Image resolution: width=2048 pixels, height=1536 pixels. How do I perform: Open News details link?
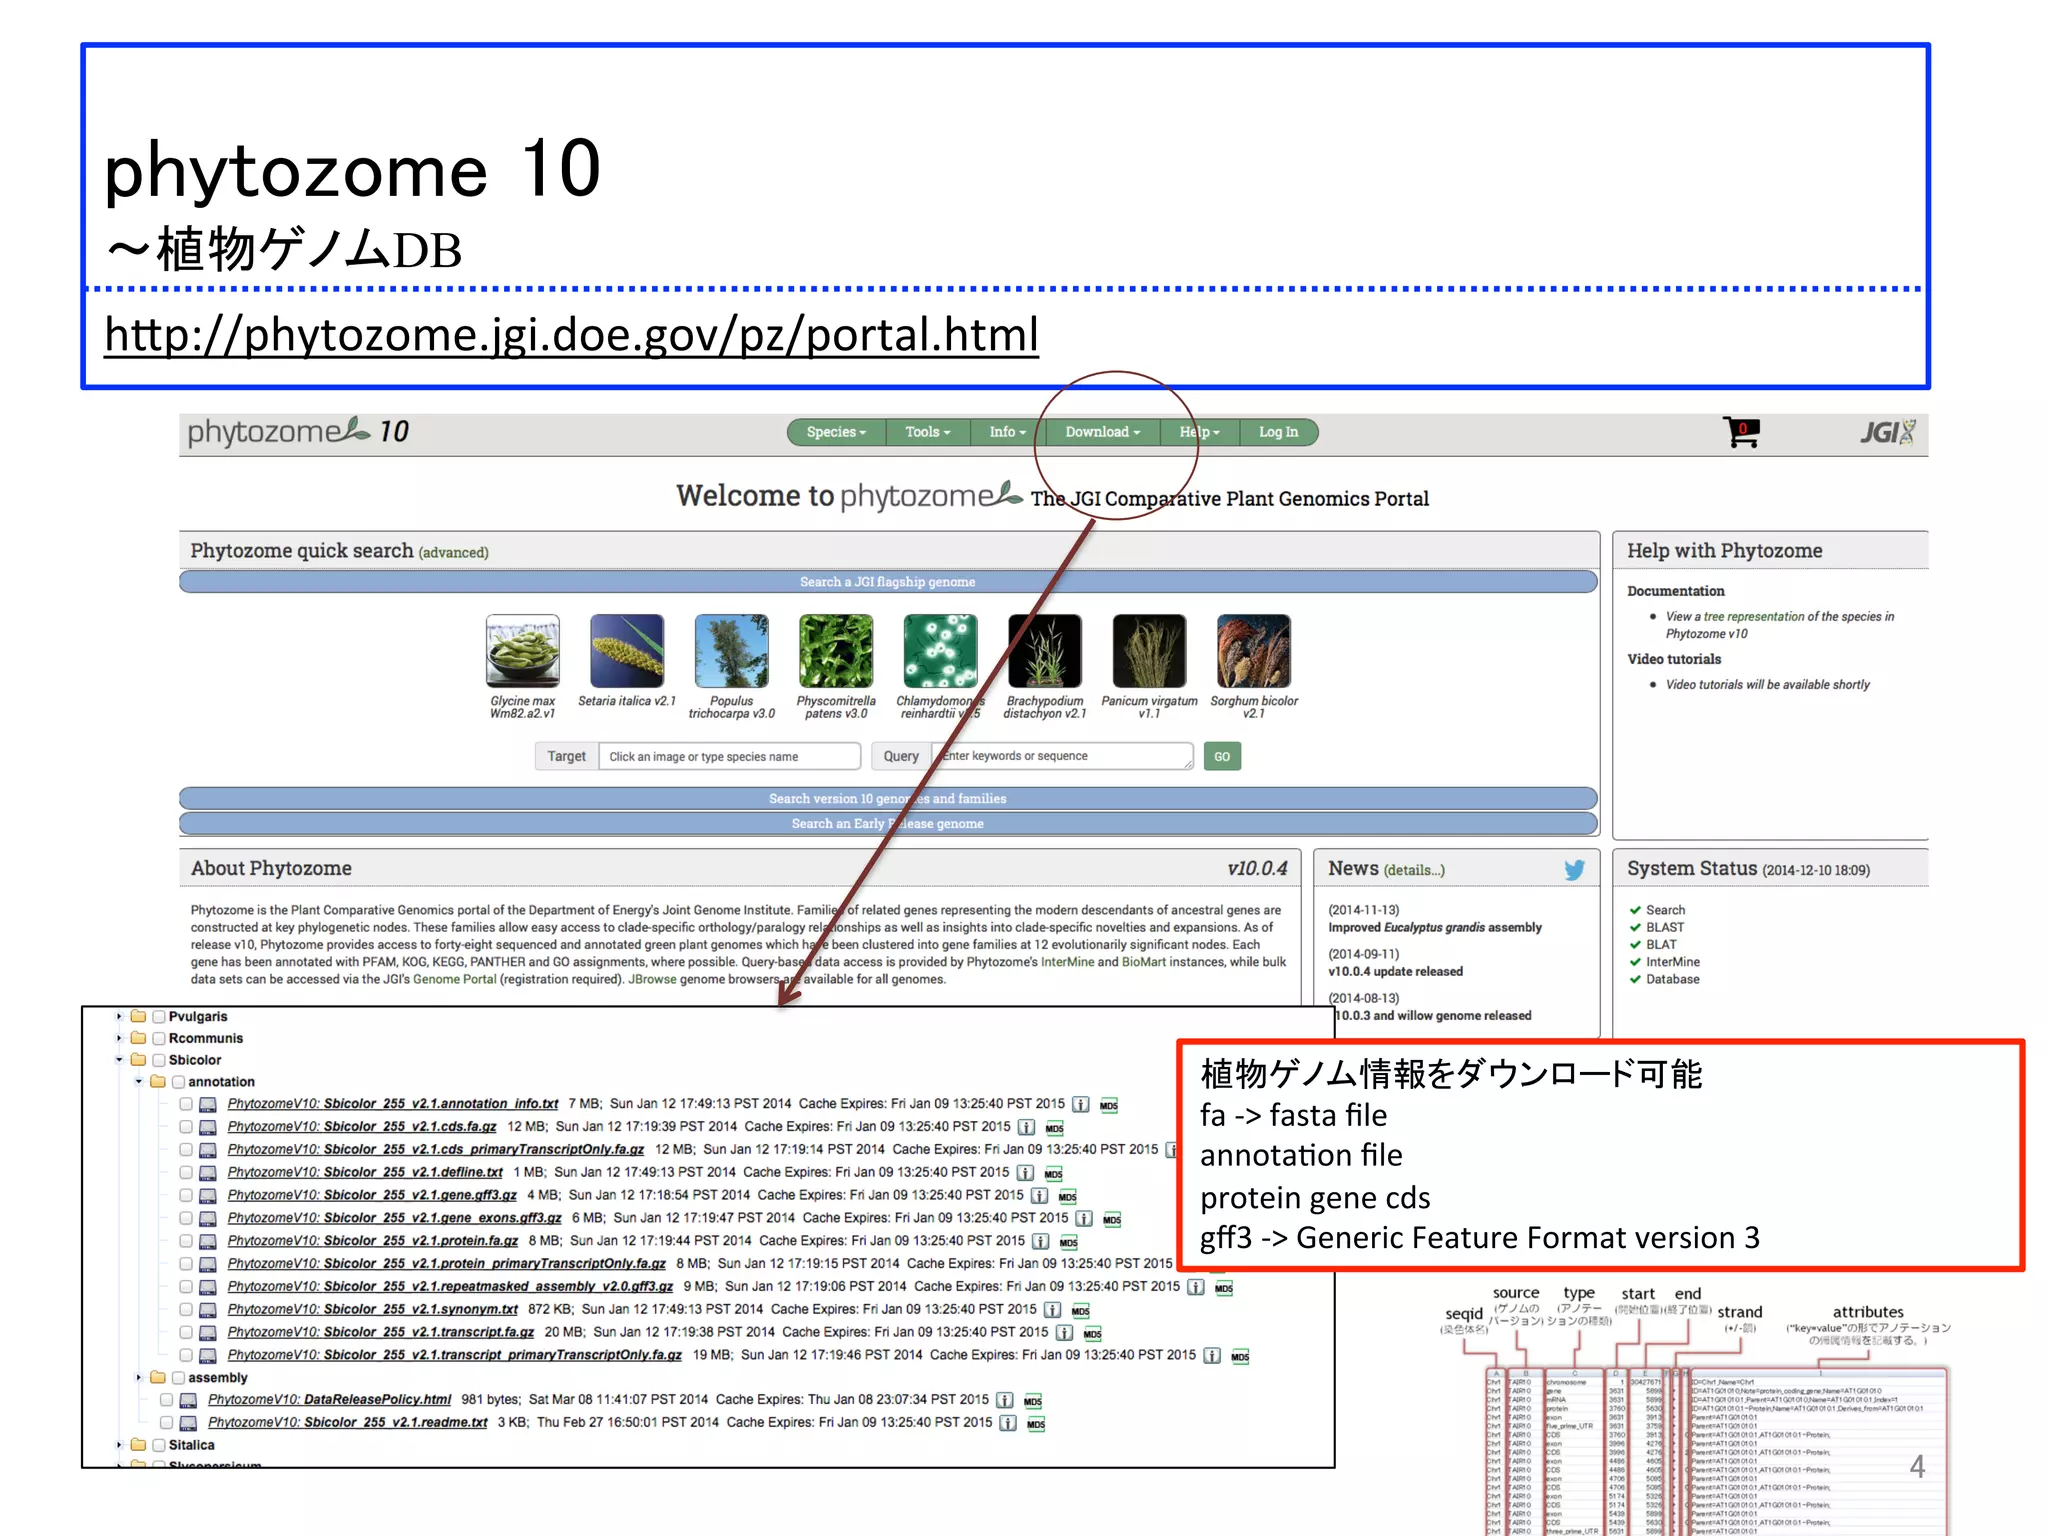point(1414,871)
